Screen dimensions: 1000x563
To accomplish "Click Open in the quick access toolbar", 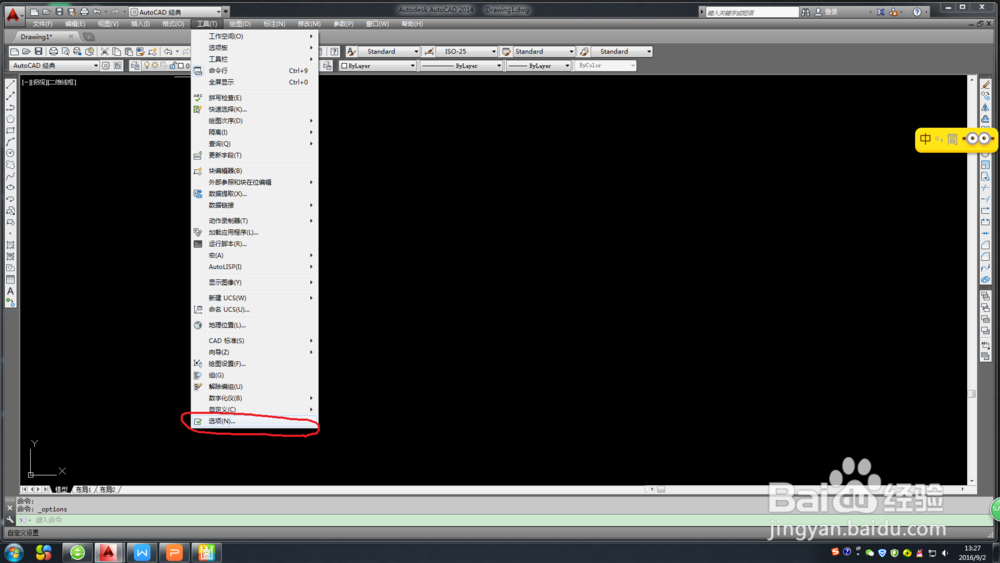I will [47, 11].
